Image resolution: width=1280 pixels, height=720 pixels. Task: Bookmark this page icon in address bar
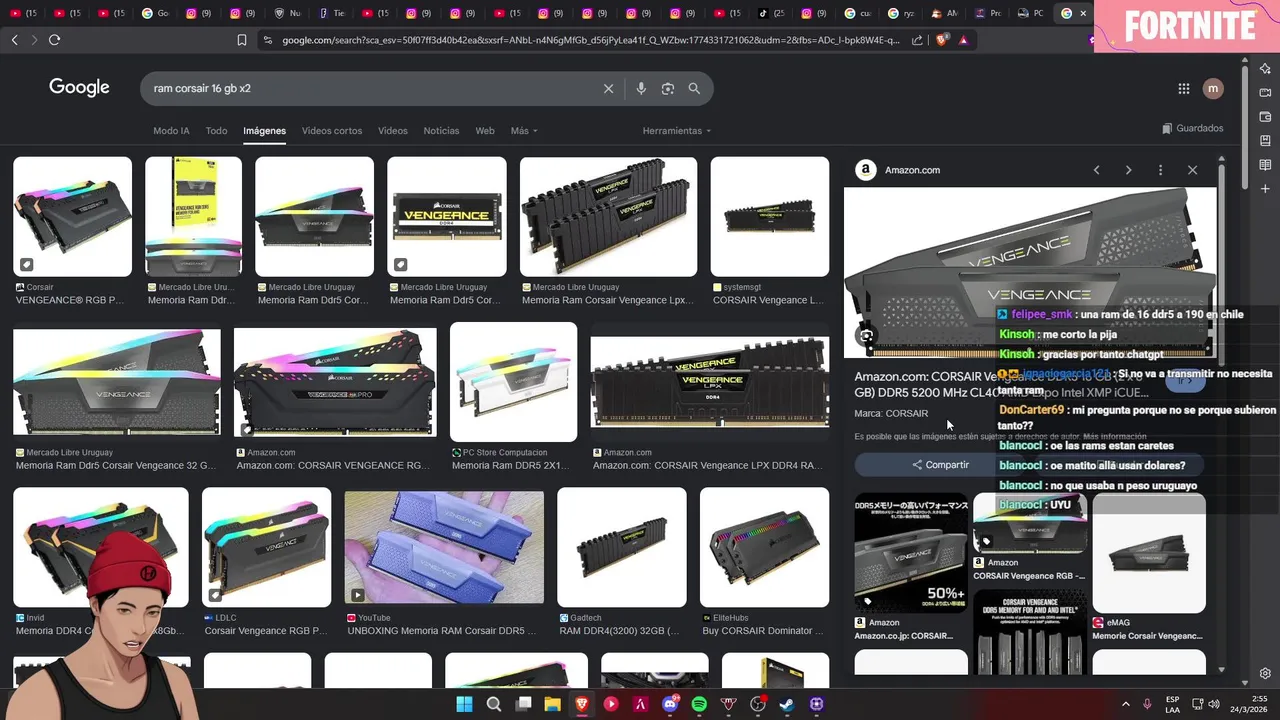coord(241,40)
